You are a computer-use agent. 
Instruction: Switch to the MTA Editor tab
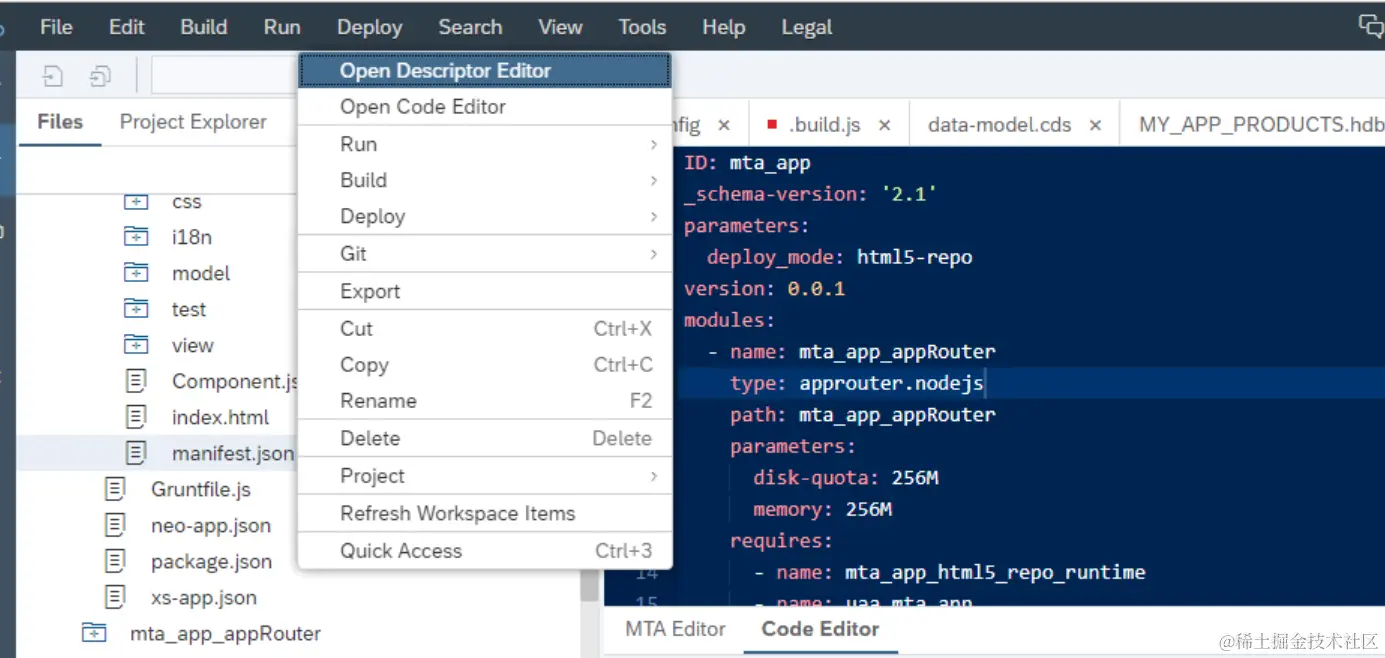click(x=675, y=629)
